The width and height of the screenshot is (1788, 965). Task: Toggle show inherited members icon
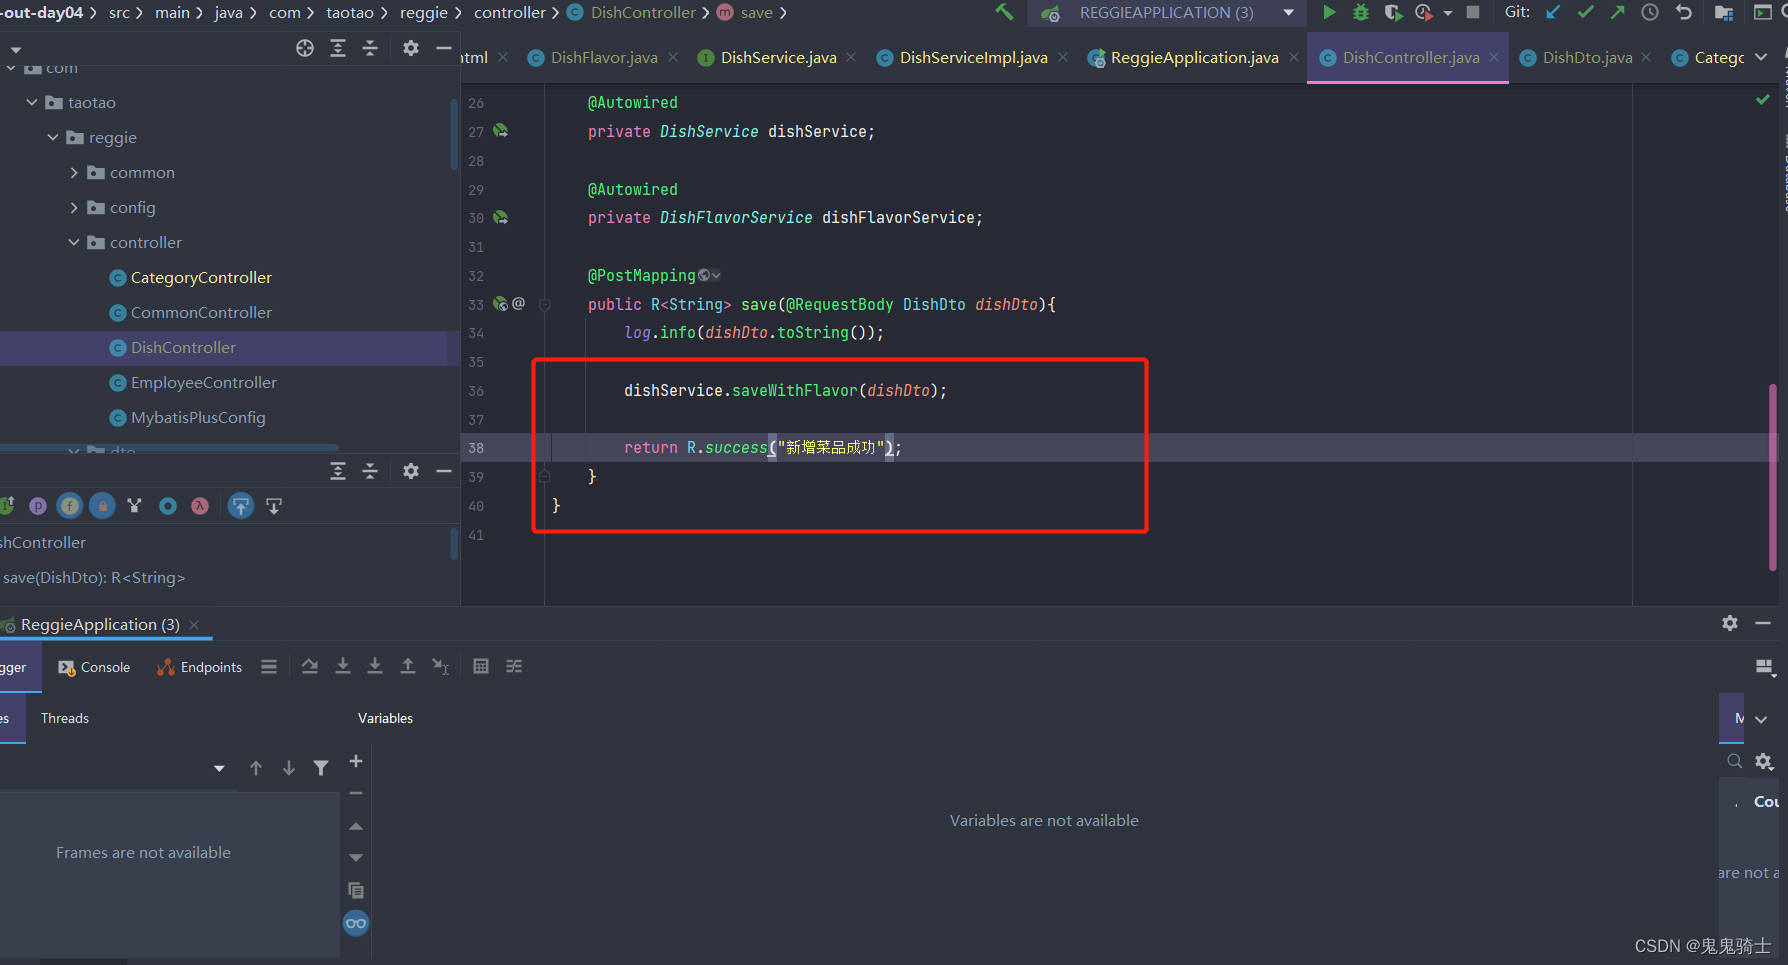(x=134, y=506)
